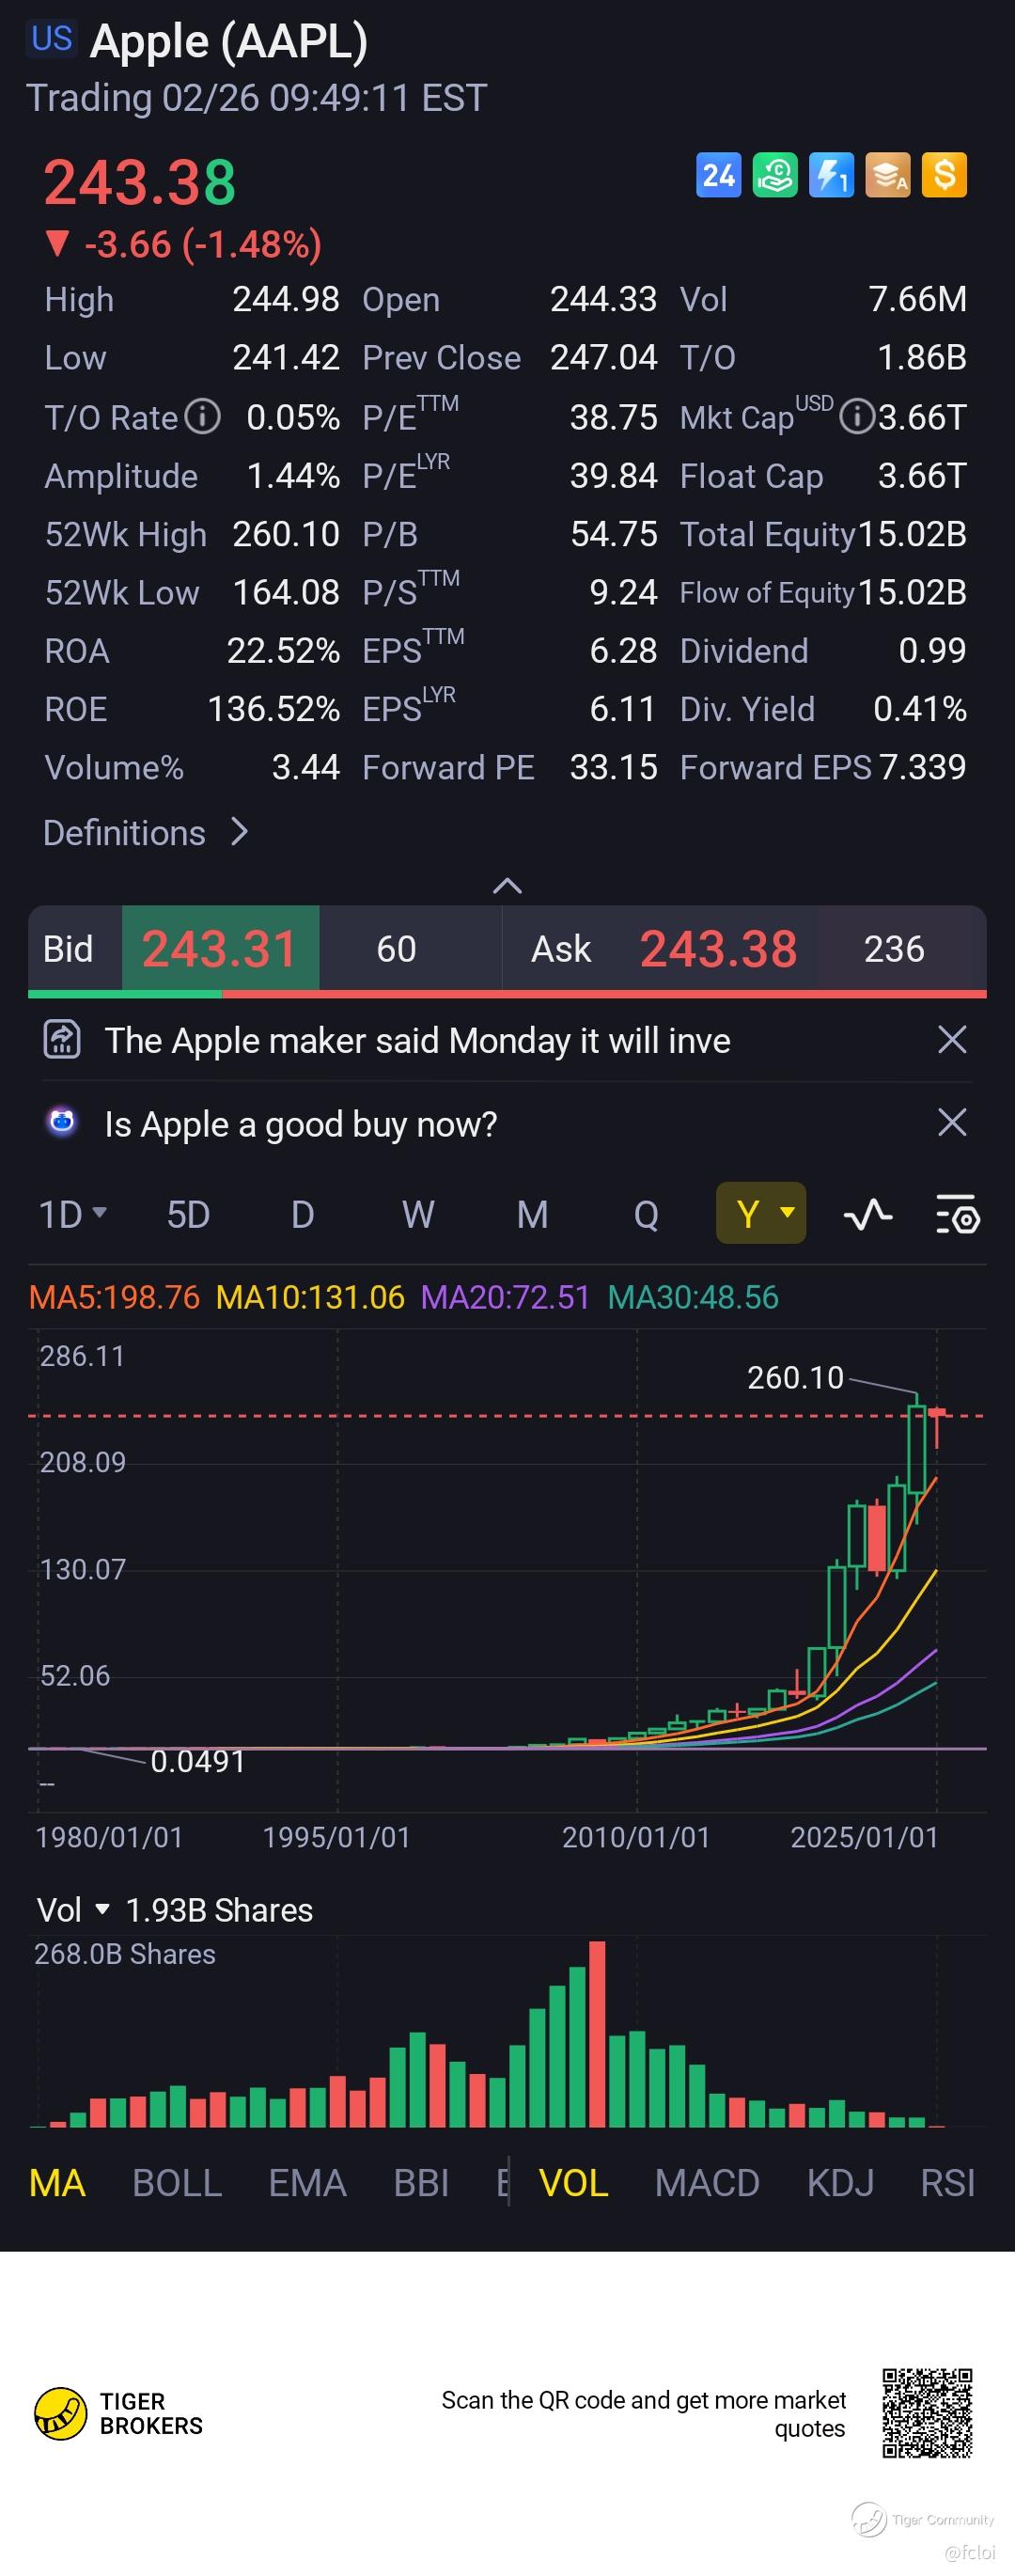This screenshot has width=1015, height=2576.
Task: Select the KDJ sub-chart indicator
Action: coord(840,2183)
